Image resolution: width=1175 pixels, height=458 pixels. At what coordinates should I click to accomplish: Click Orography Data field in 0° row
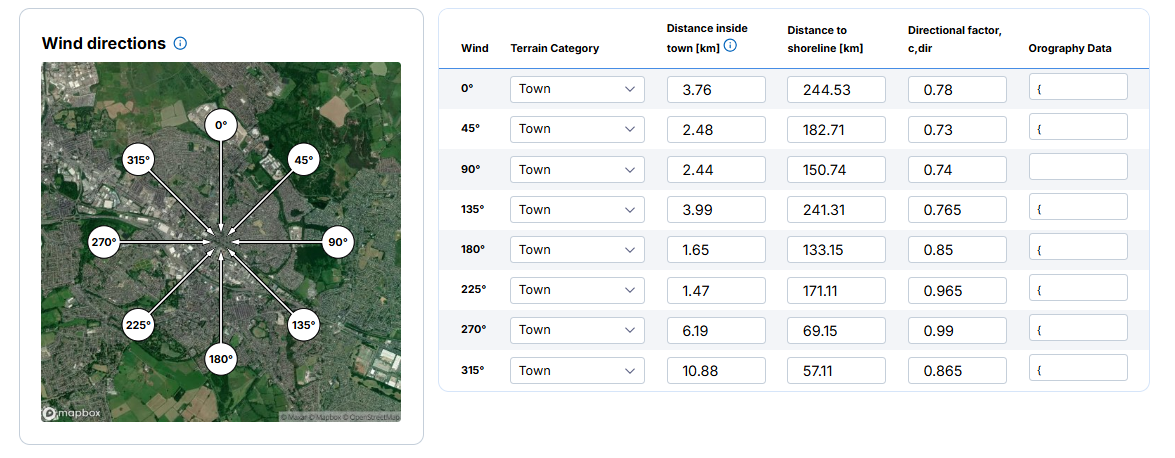[x=1078, y=86]
